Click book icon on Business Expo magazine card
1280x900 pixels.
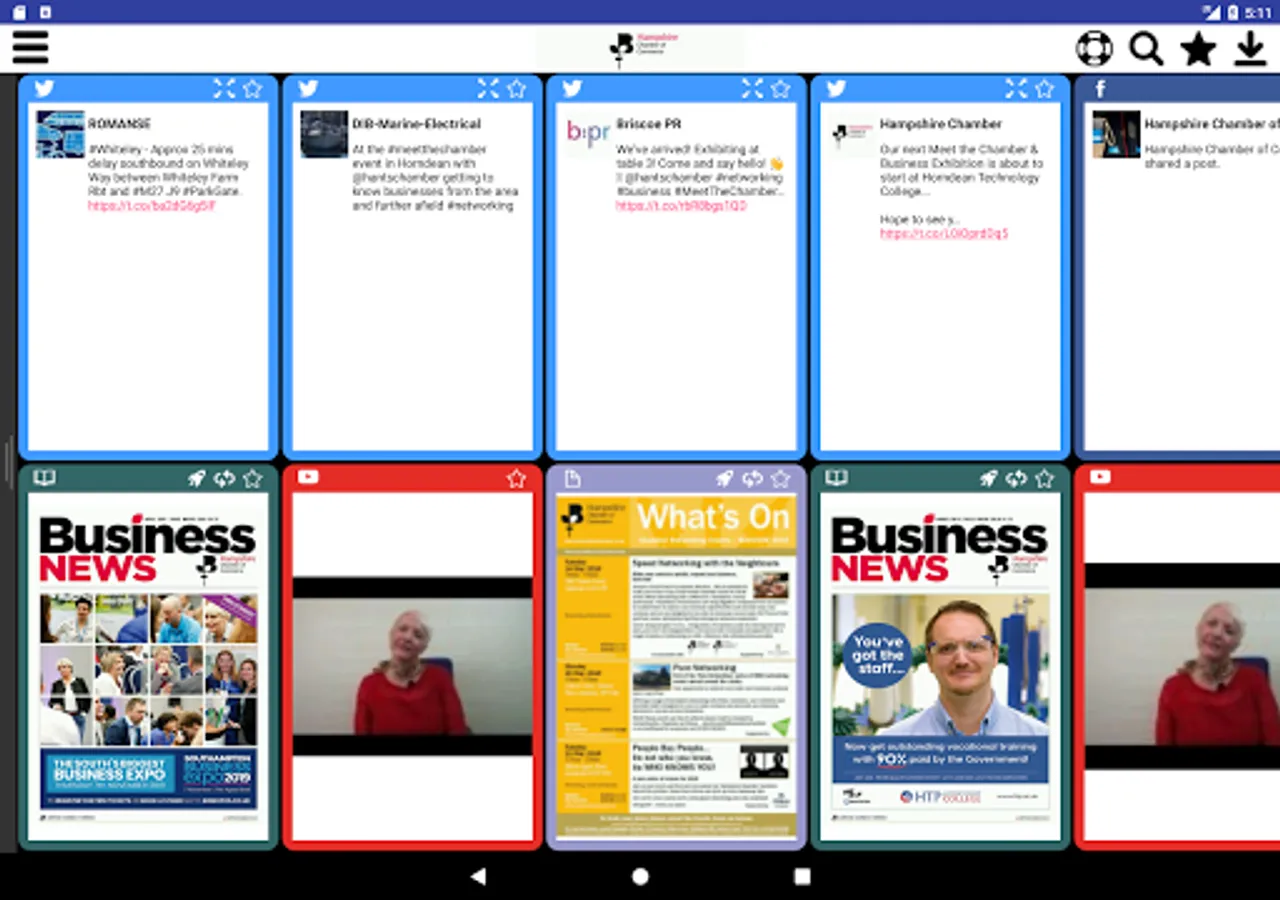pos(44,477)
